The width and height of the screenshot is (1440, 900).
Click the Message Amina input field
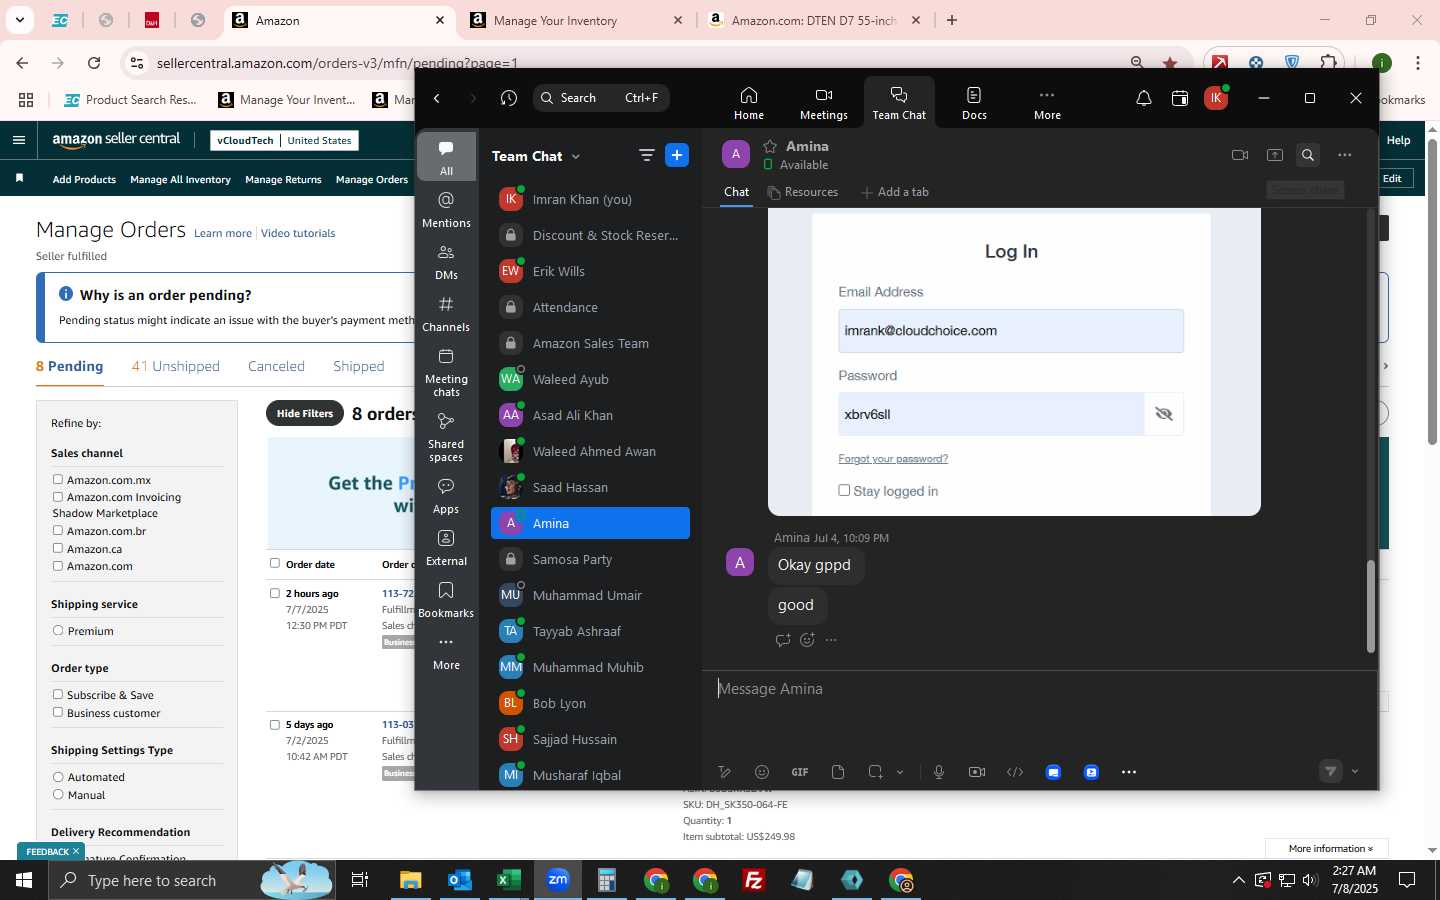pyautogui.click(x=1039, y=689)
